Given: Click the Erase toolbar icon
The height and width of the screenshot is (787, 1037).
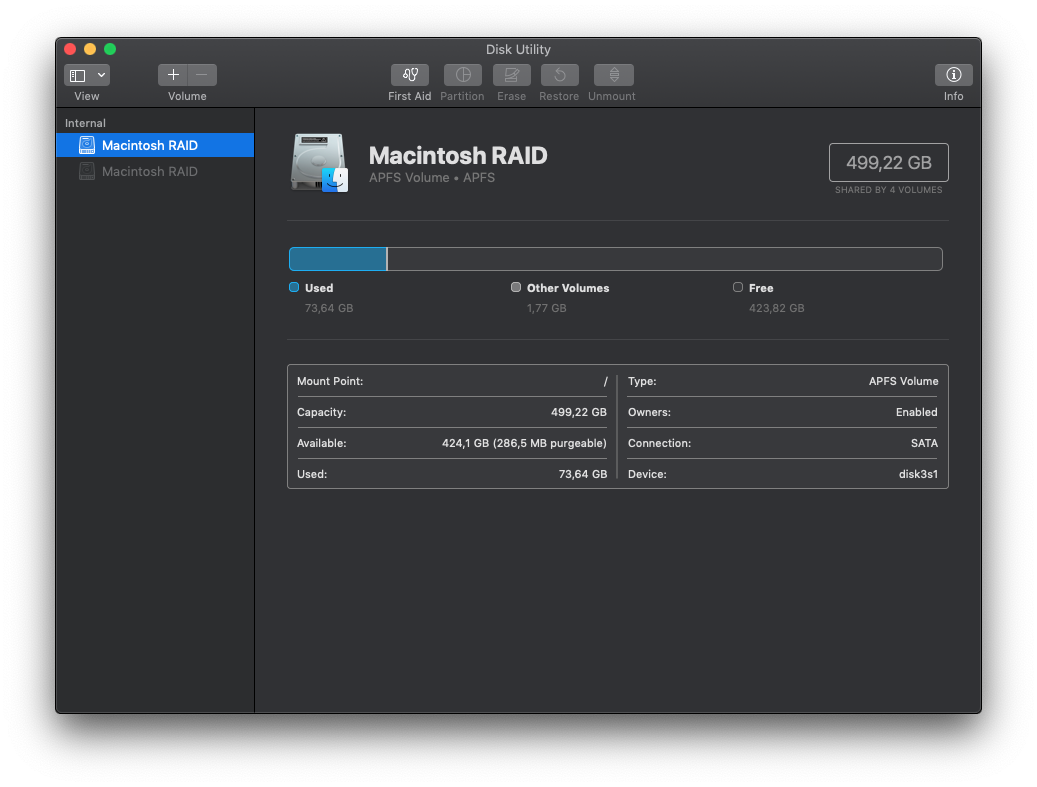Looking at the screenshot, I should click(512, 75).
